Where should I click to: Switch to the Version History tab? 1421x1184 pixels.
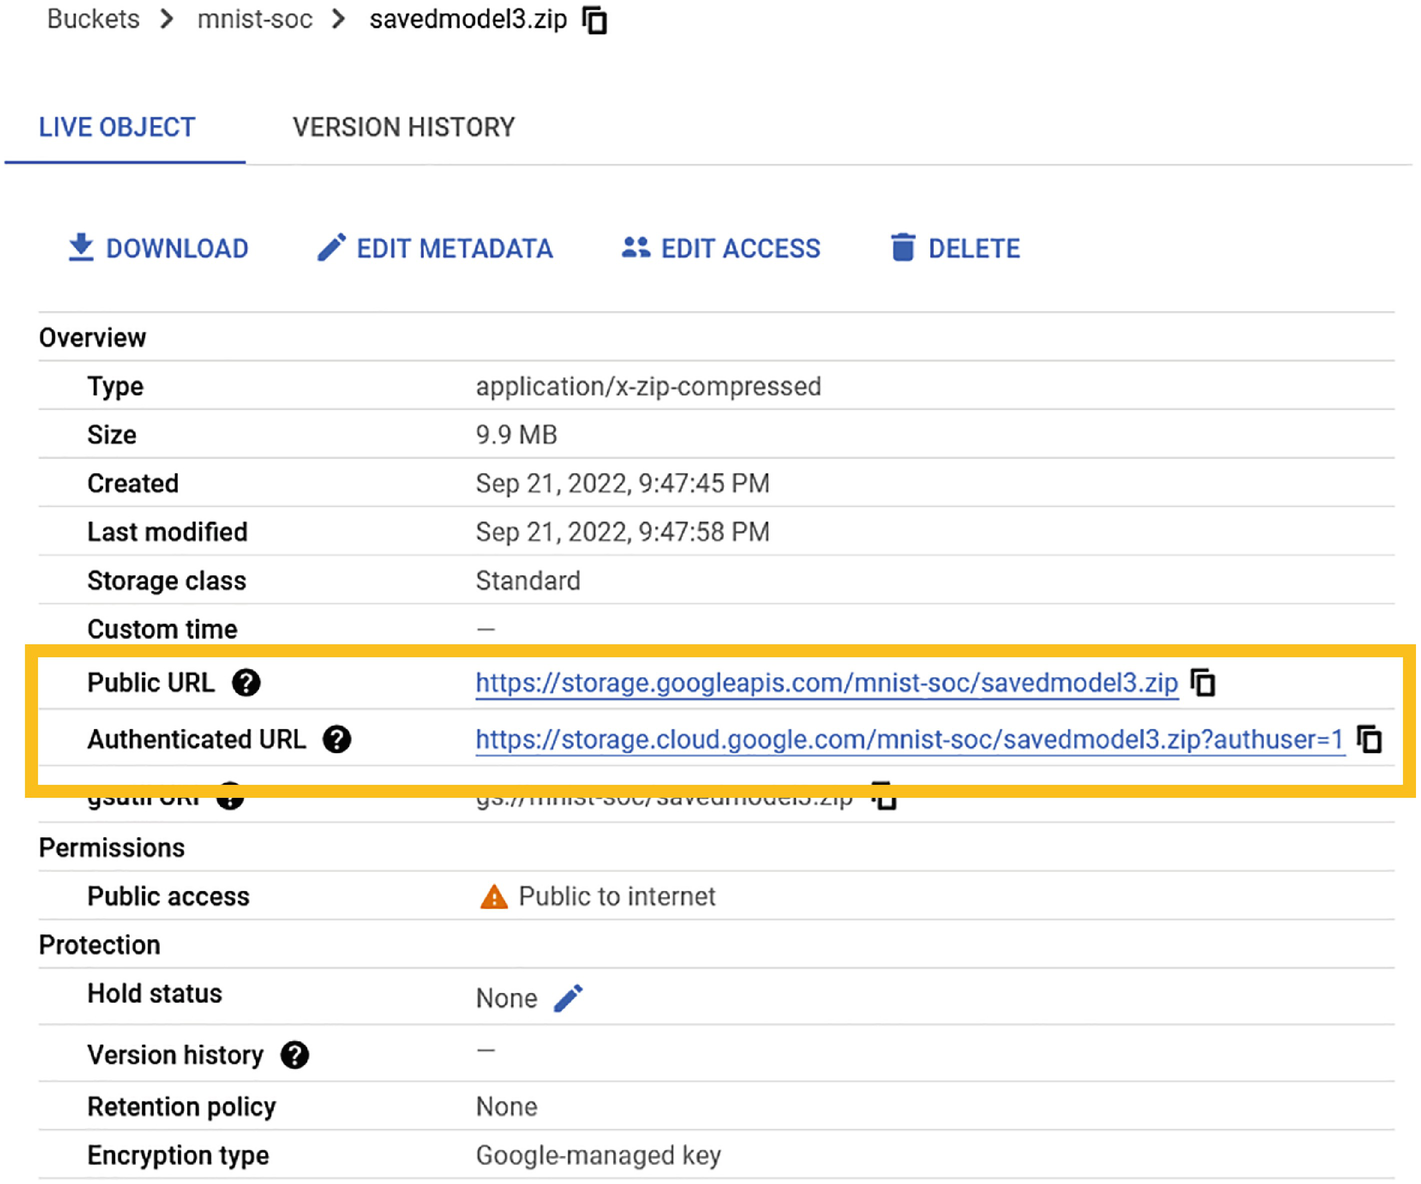[404, 127]
